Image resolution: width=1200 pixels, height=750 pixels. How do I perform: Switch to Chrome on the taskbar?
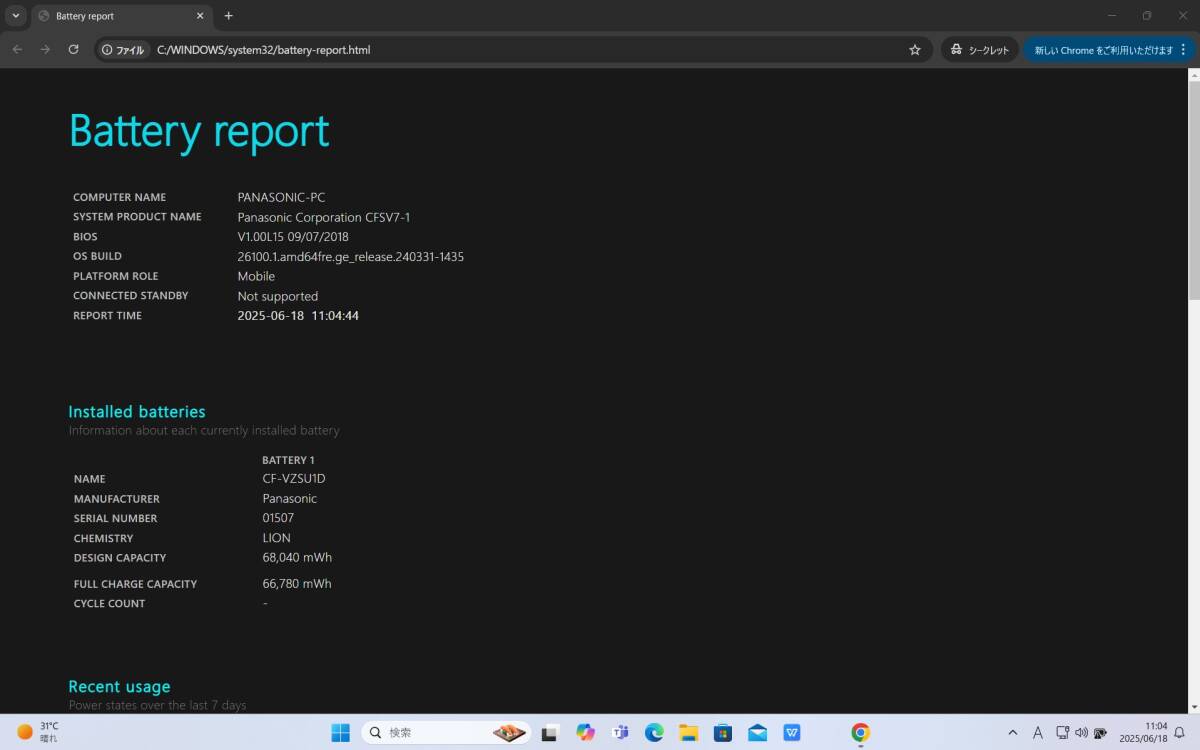(860, 732)
